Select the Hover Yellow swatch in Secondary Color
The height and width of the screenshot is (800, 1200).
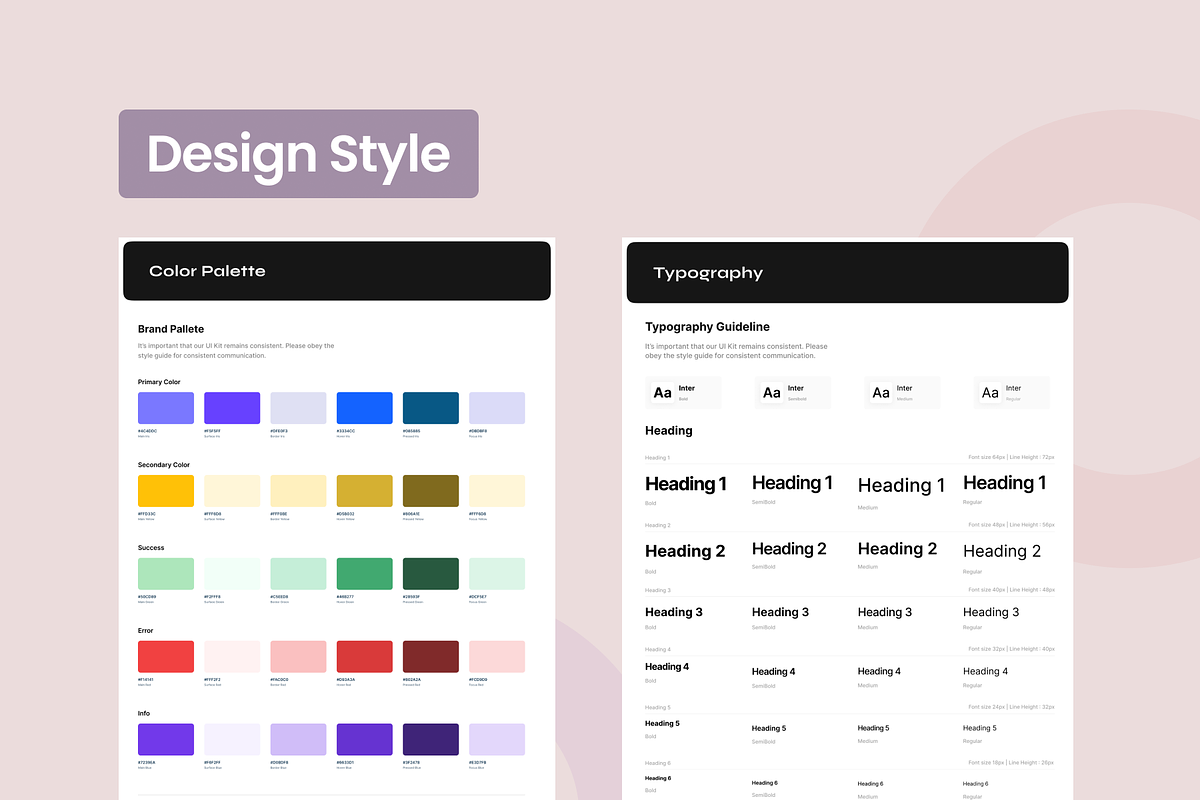tap(365, 491)
